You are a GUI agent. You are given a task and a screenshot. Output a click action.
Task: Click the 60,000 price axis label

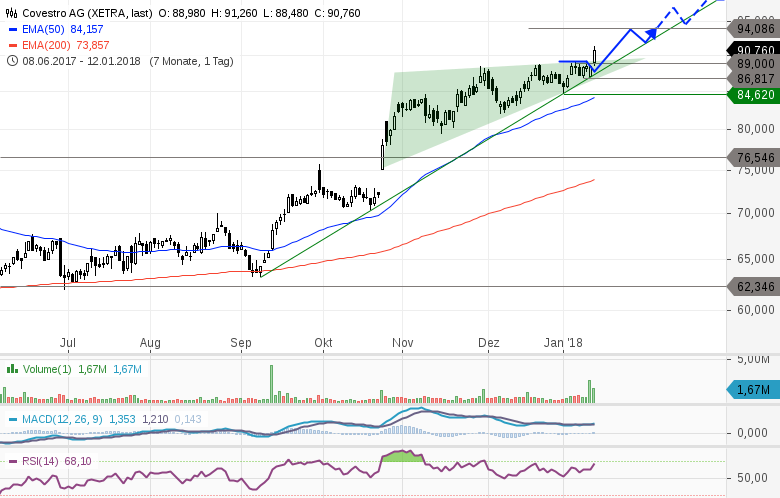[756, 309]
